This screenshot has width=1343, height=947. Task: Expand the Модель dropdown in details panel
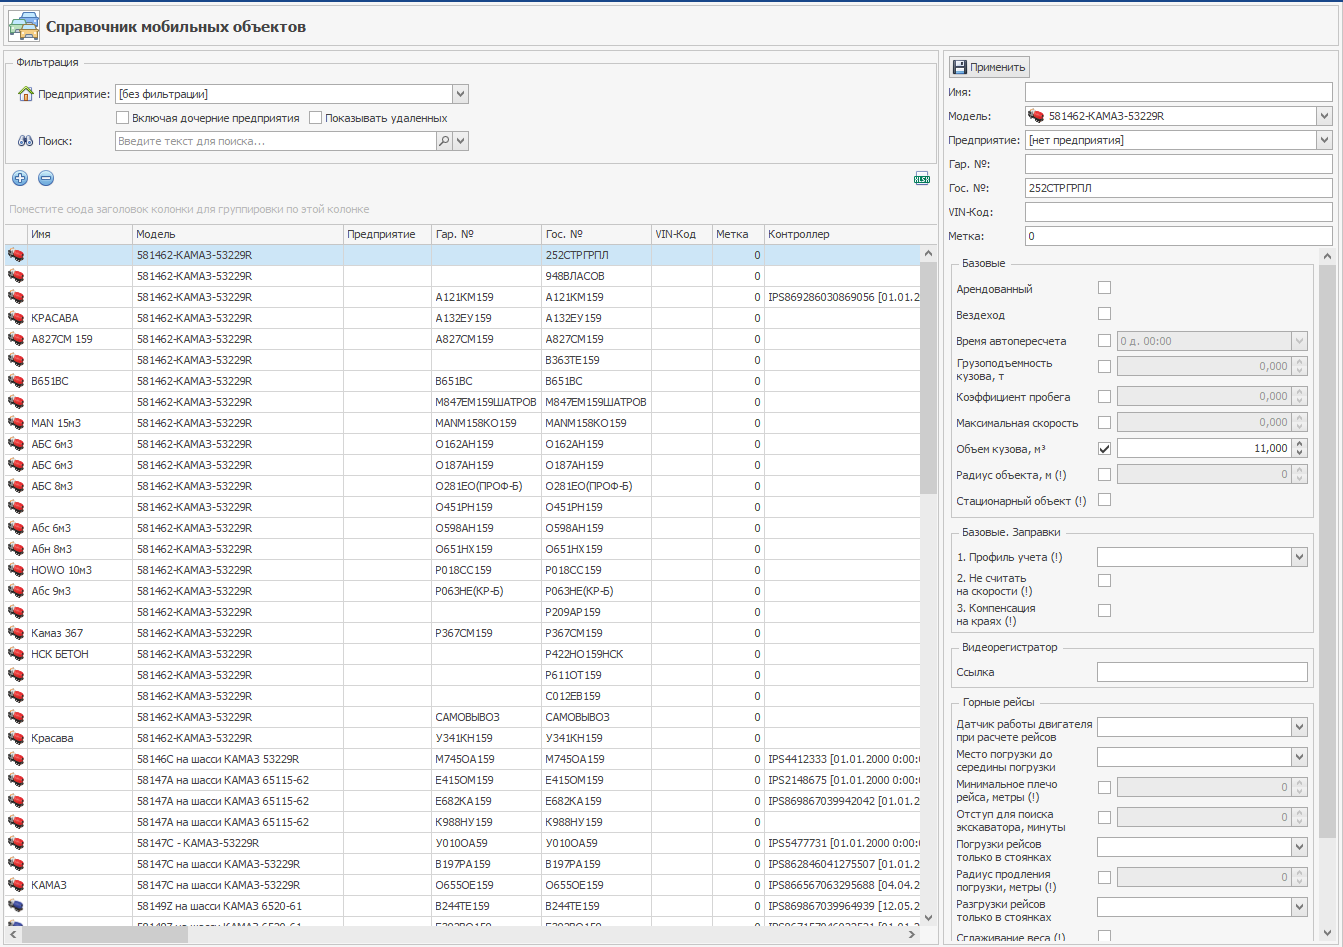[1324, 117]
